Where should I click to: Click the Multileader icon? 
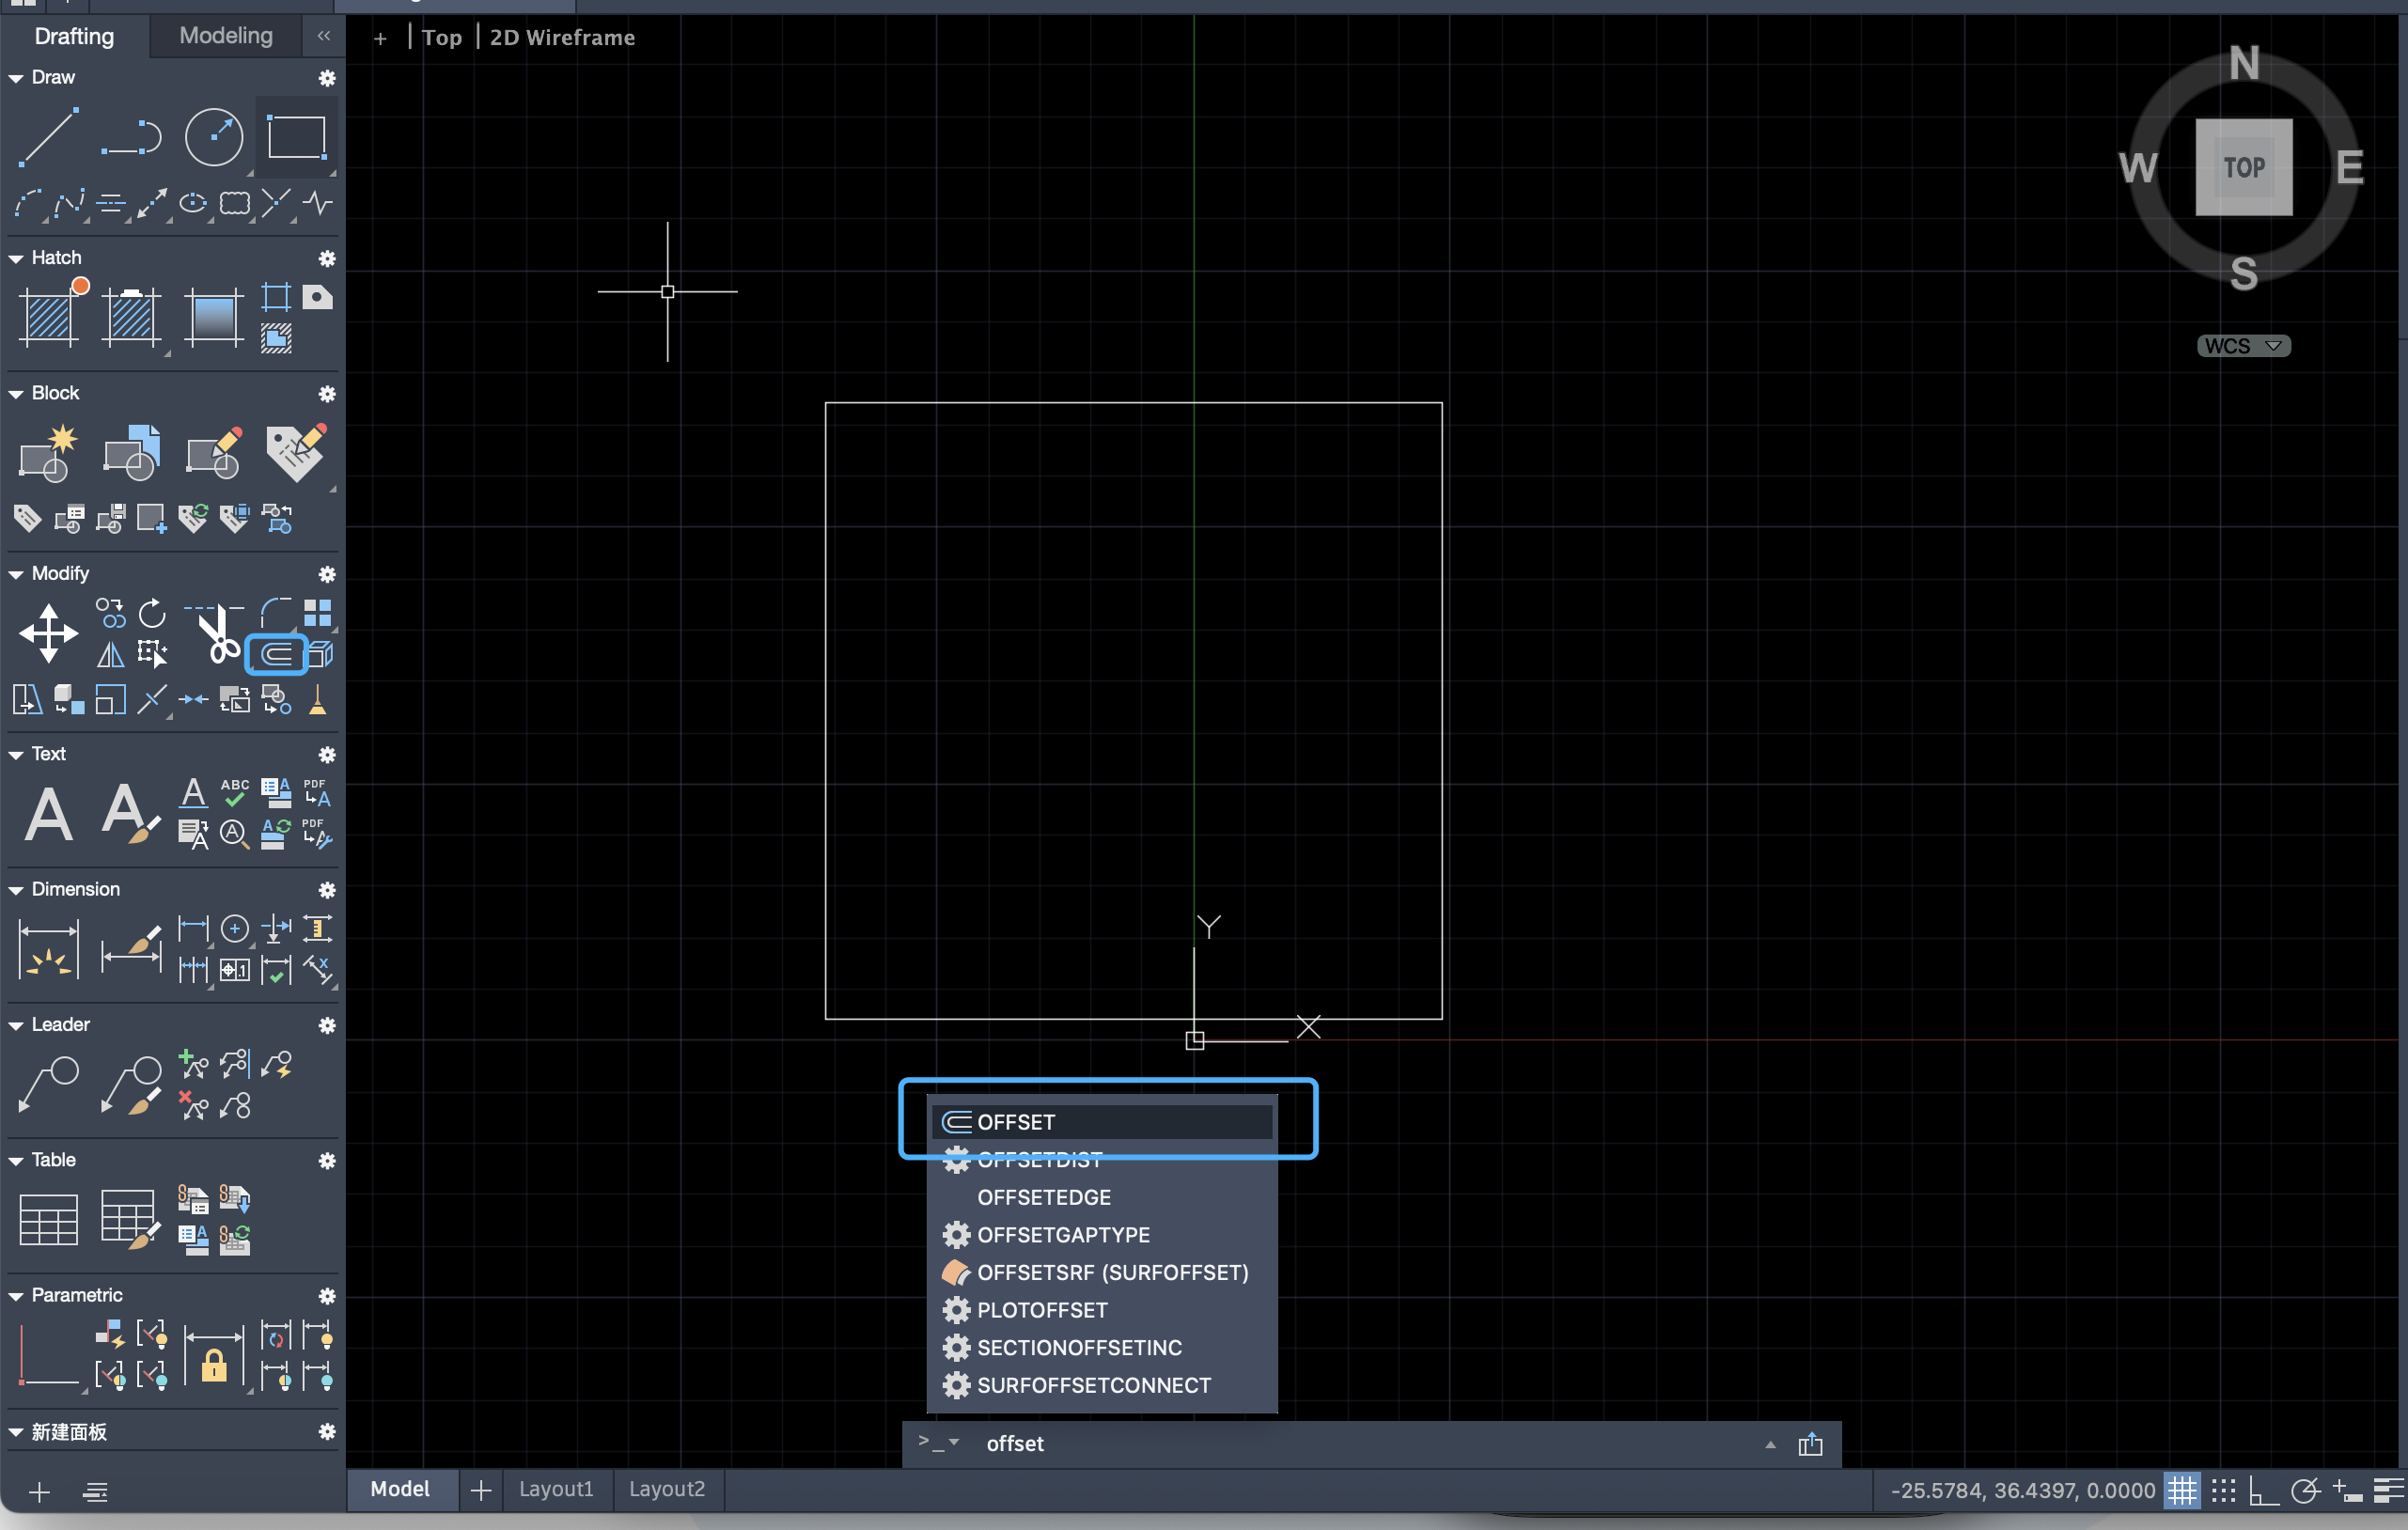48,1085
